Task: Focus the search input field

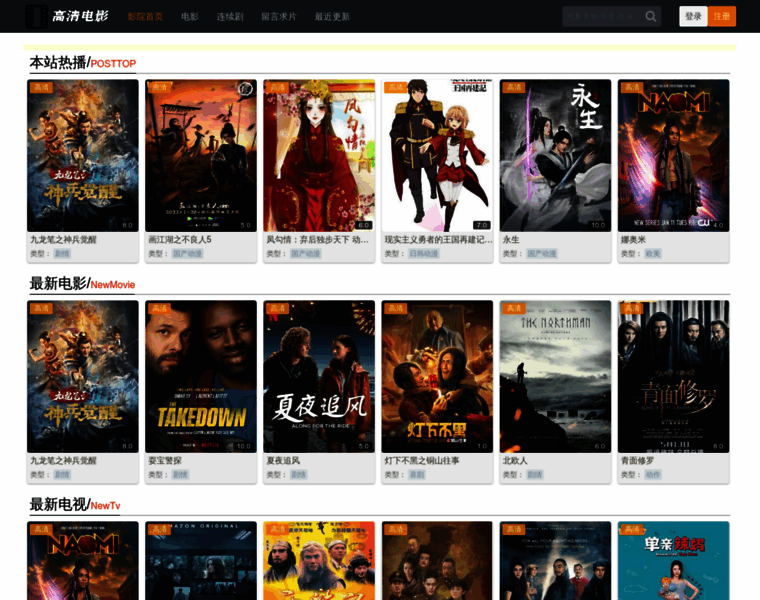Action: (602, 16)
